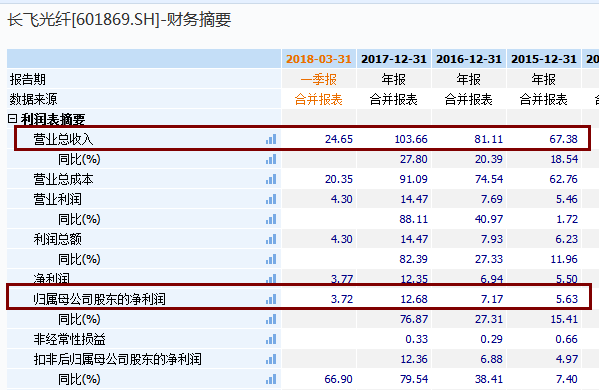The image size is (599, 390).
Task: Click the 88.11 growth value
Action: click(x=413, y=219)
